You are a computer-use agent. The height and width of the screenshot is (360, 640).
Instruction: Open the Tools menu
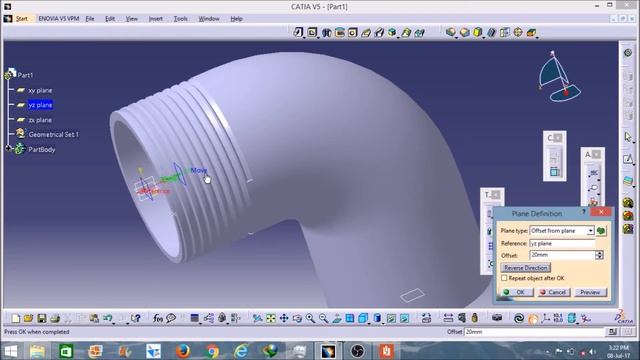[180, 19]
